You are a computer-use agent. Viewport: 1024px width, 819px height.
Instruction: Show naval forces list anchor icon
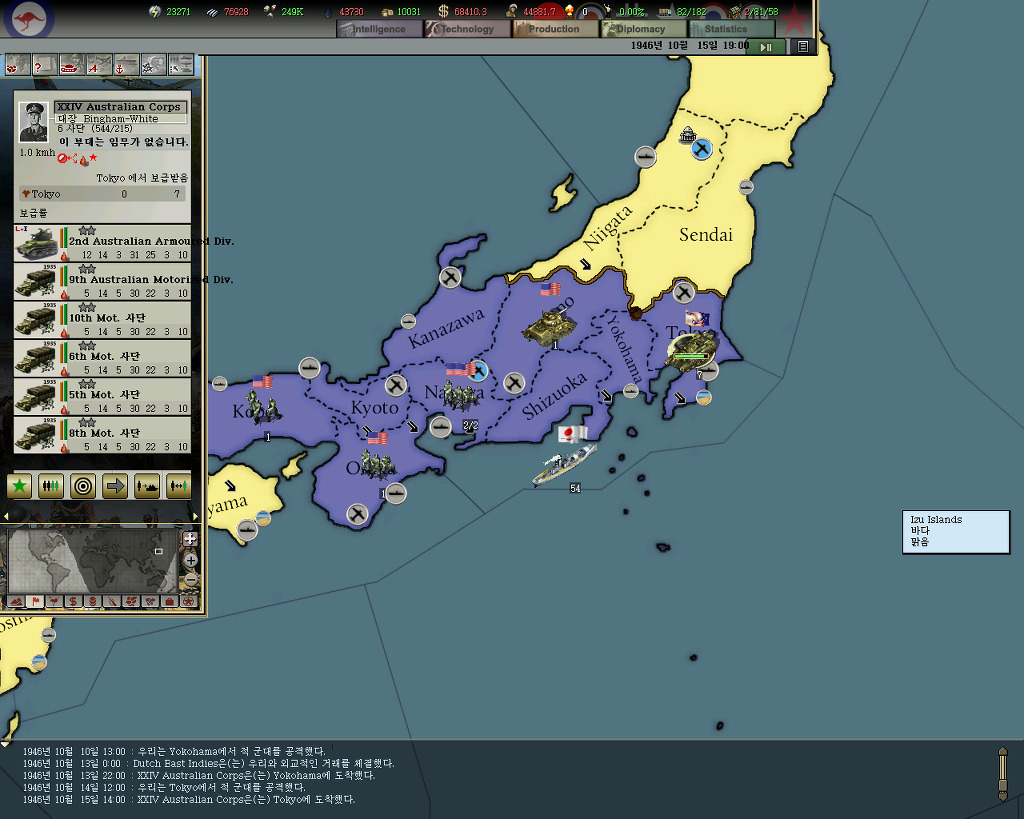coord(127,65)
